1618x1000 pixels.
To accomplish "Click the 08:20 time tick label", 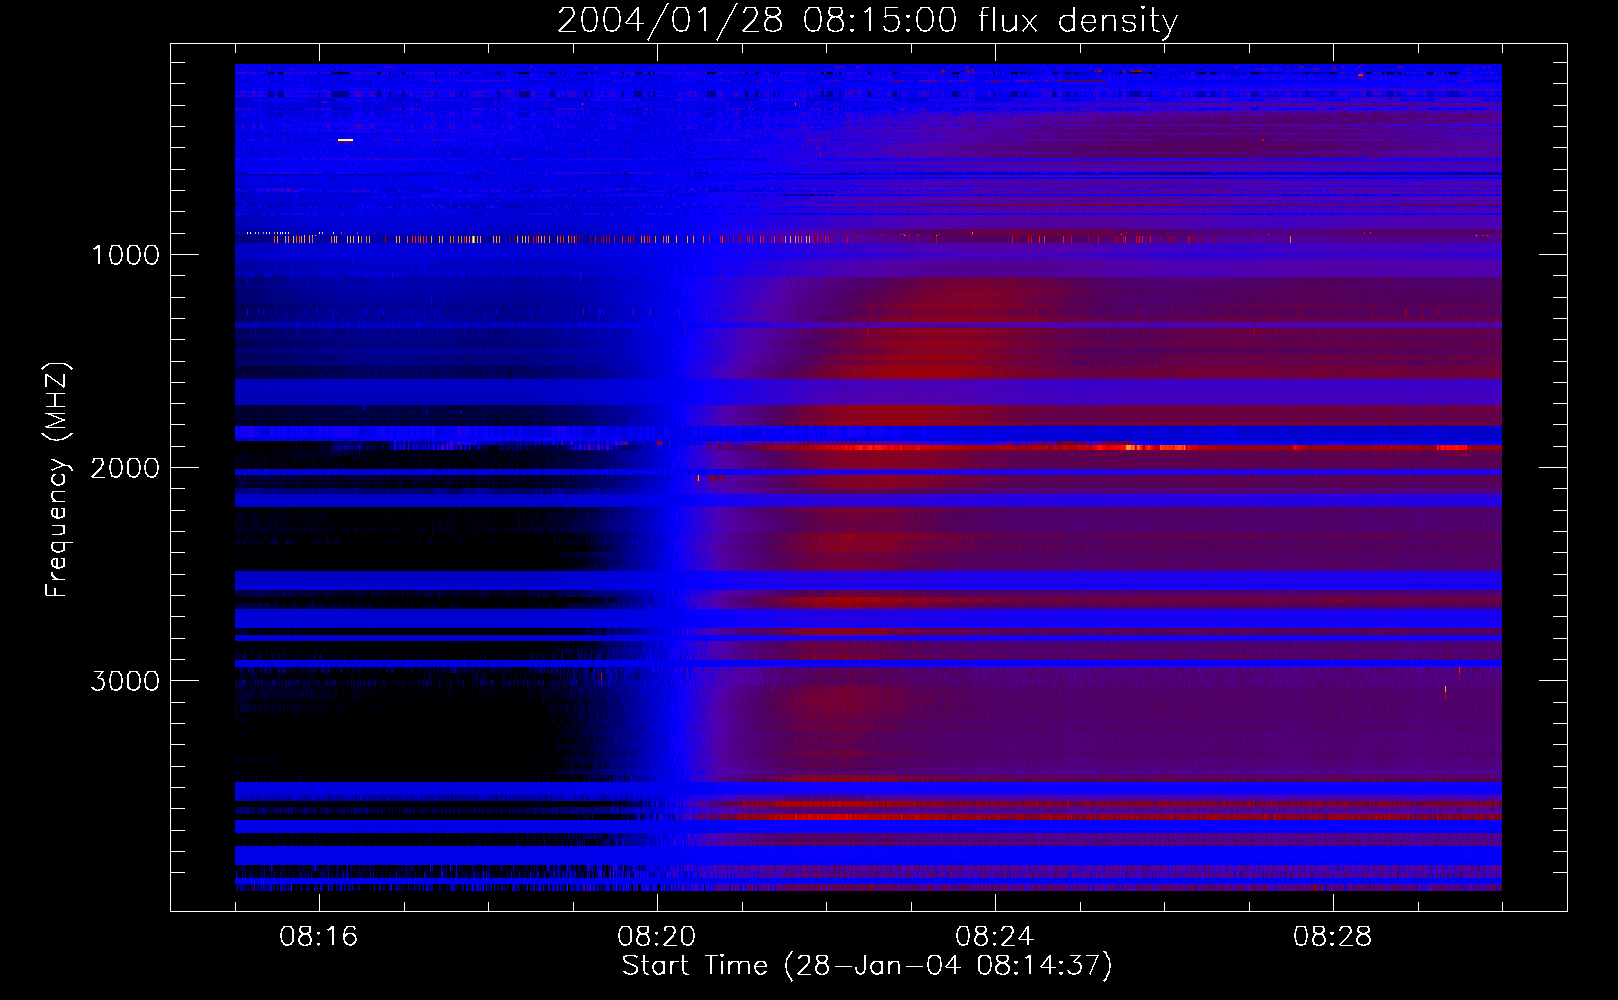I will (x=657, y=937).
